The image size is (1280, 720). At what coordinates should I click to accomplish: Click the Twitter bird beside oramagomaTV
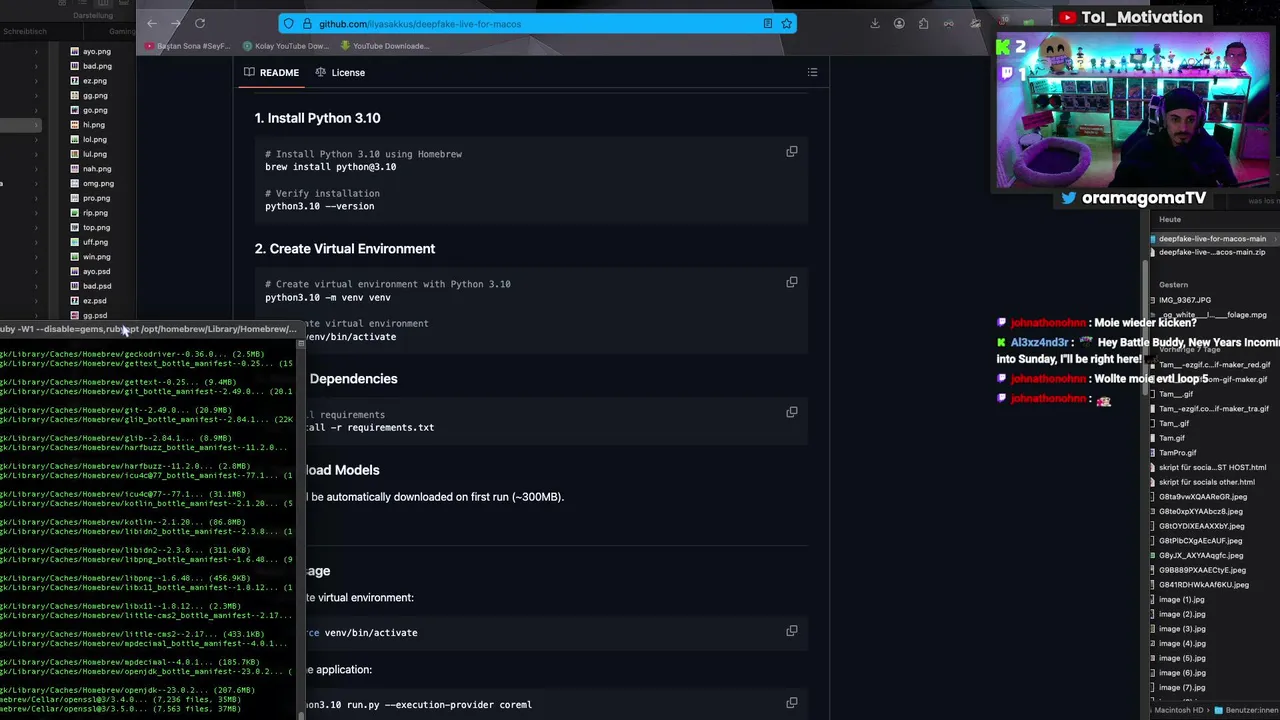(1069, 198)
